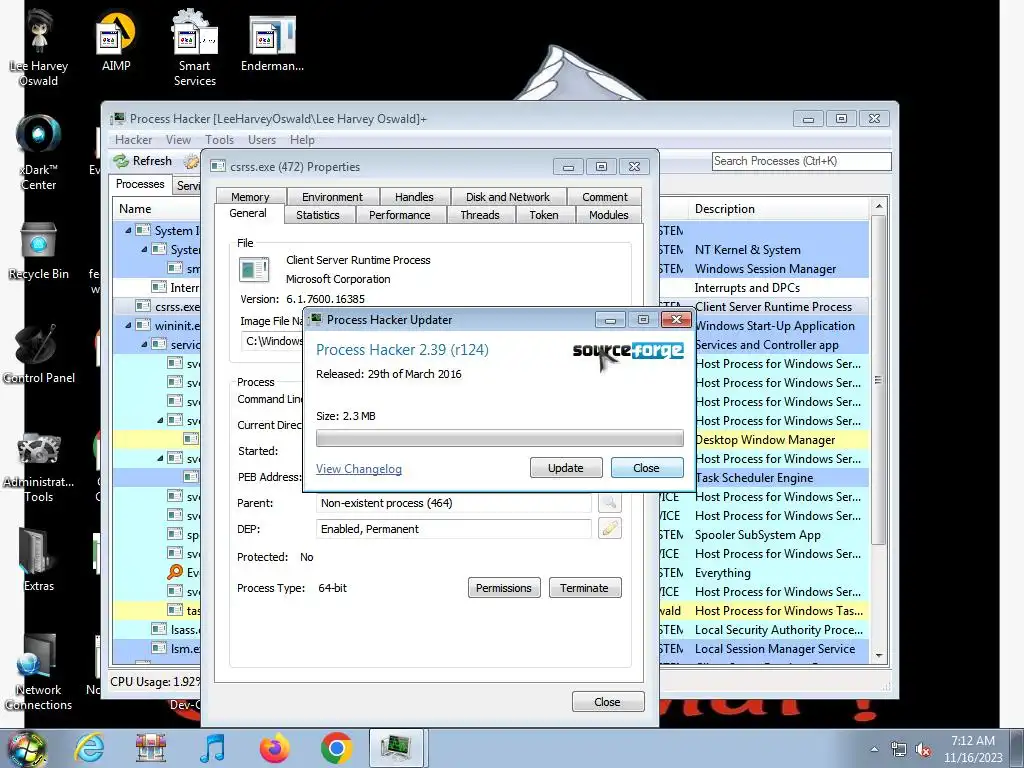Open the music player taskbar icon
The height and width of the screenshot is (768, 1024).
(x=213, y=748)
